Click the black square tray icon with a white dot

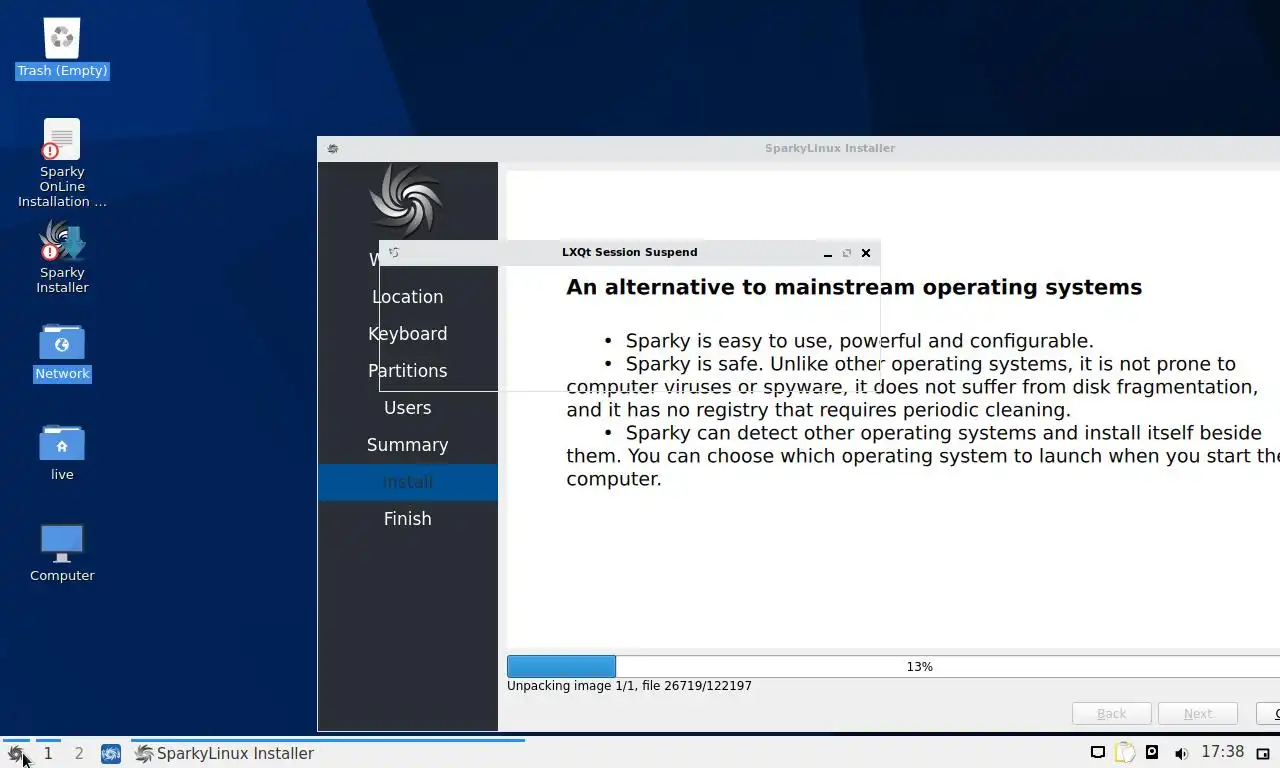tap(1152, 753)
